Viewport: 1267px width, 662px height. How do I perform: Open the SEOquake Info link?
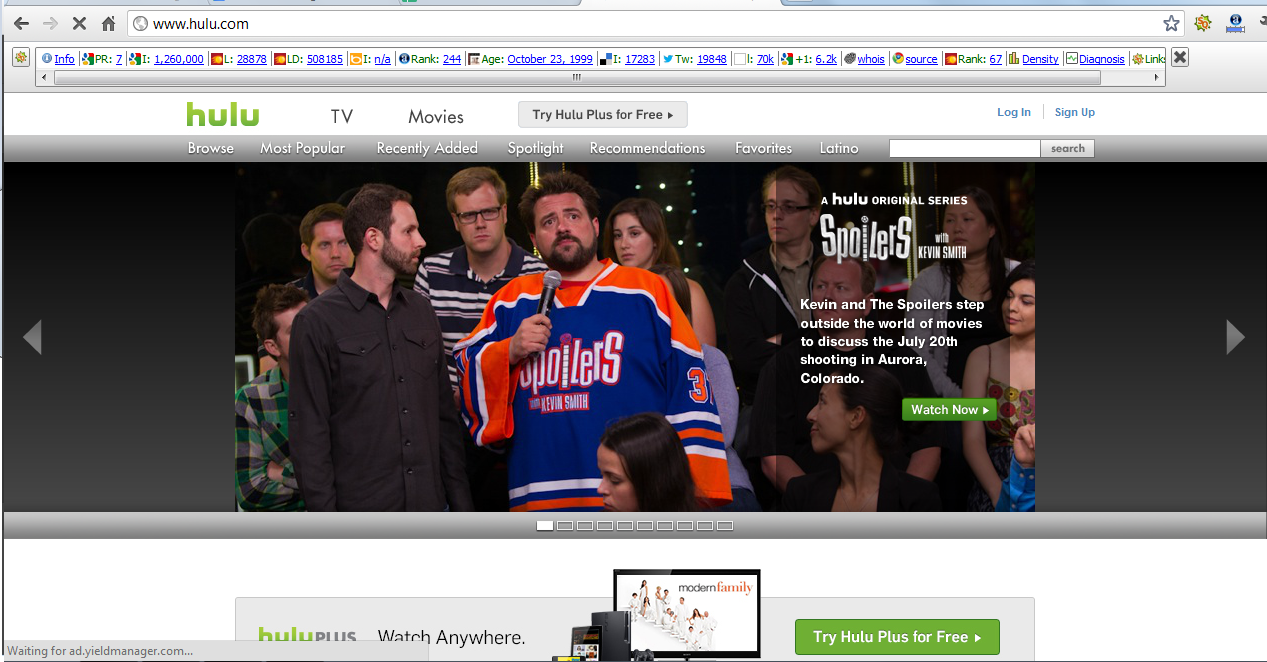click(x=64, y=59)
